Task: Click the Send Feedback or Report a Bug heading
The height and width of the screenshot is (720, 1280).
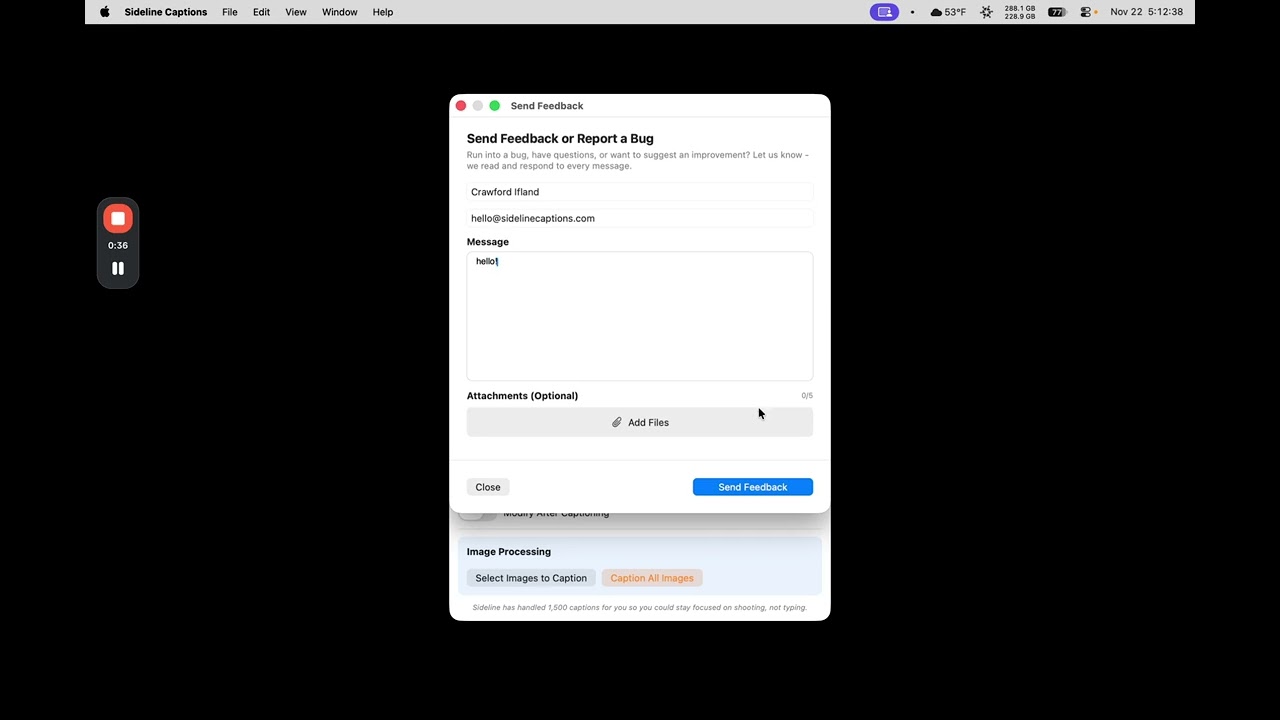Action: click(x=560, y=139)
